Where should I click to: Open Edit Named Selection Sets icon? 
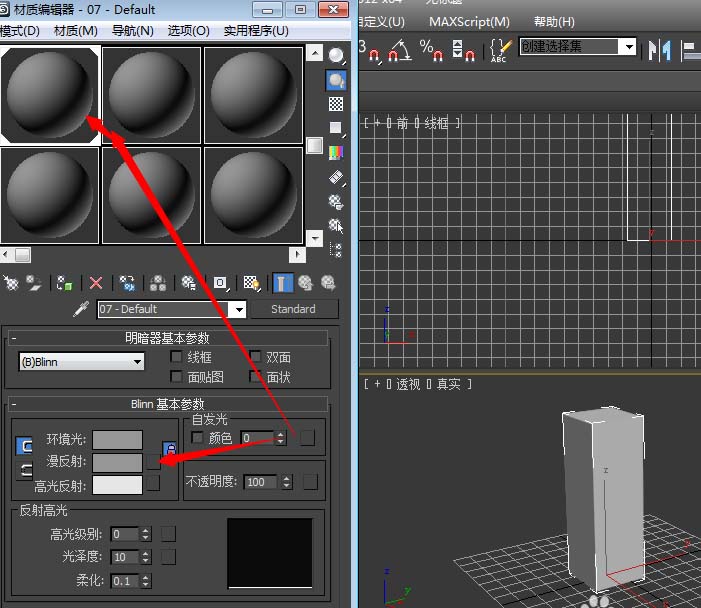pyautogui.click(x=500, y=50)
